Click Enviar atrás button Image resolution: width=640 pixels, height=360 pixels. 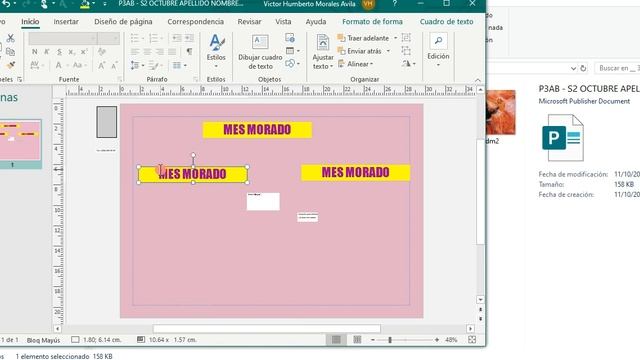[x=360, y=51]
